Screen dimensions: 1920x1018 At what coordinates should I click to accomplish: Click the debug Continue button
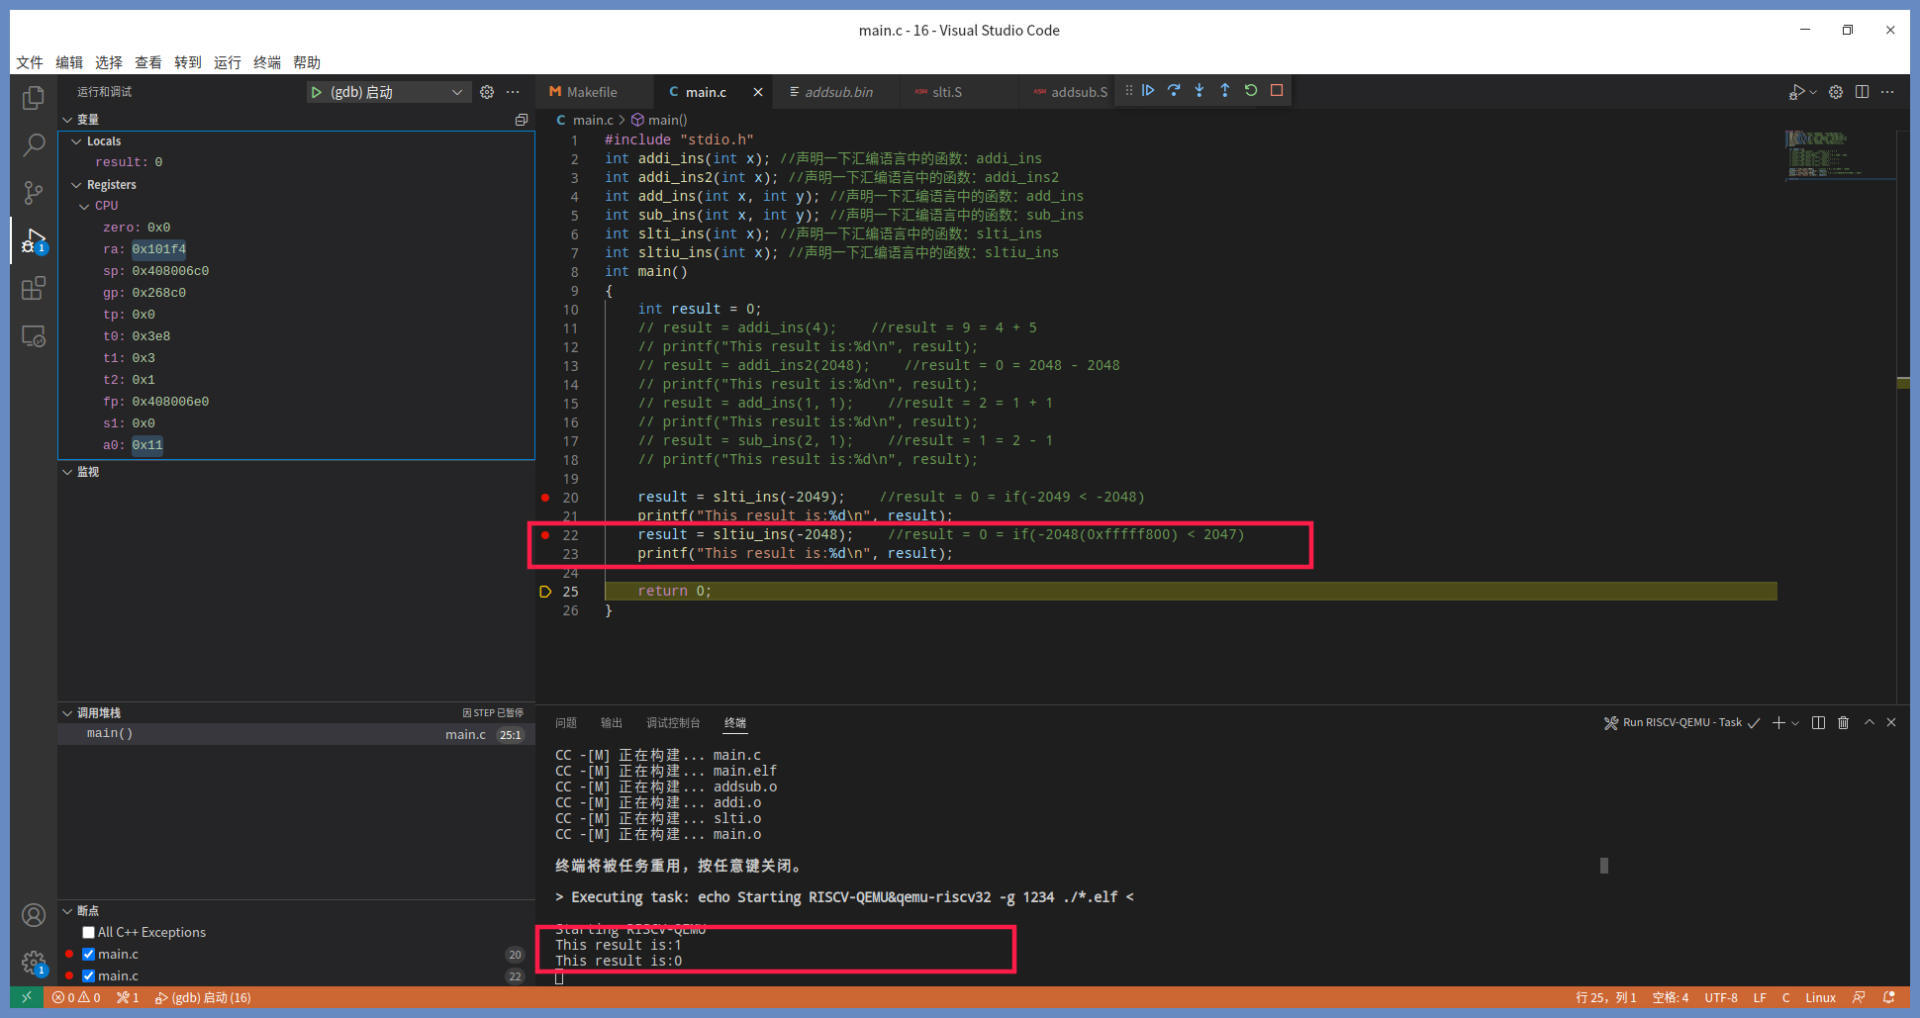pyautogui.click(x=1148, y=91)
